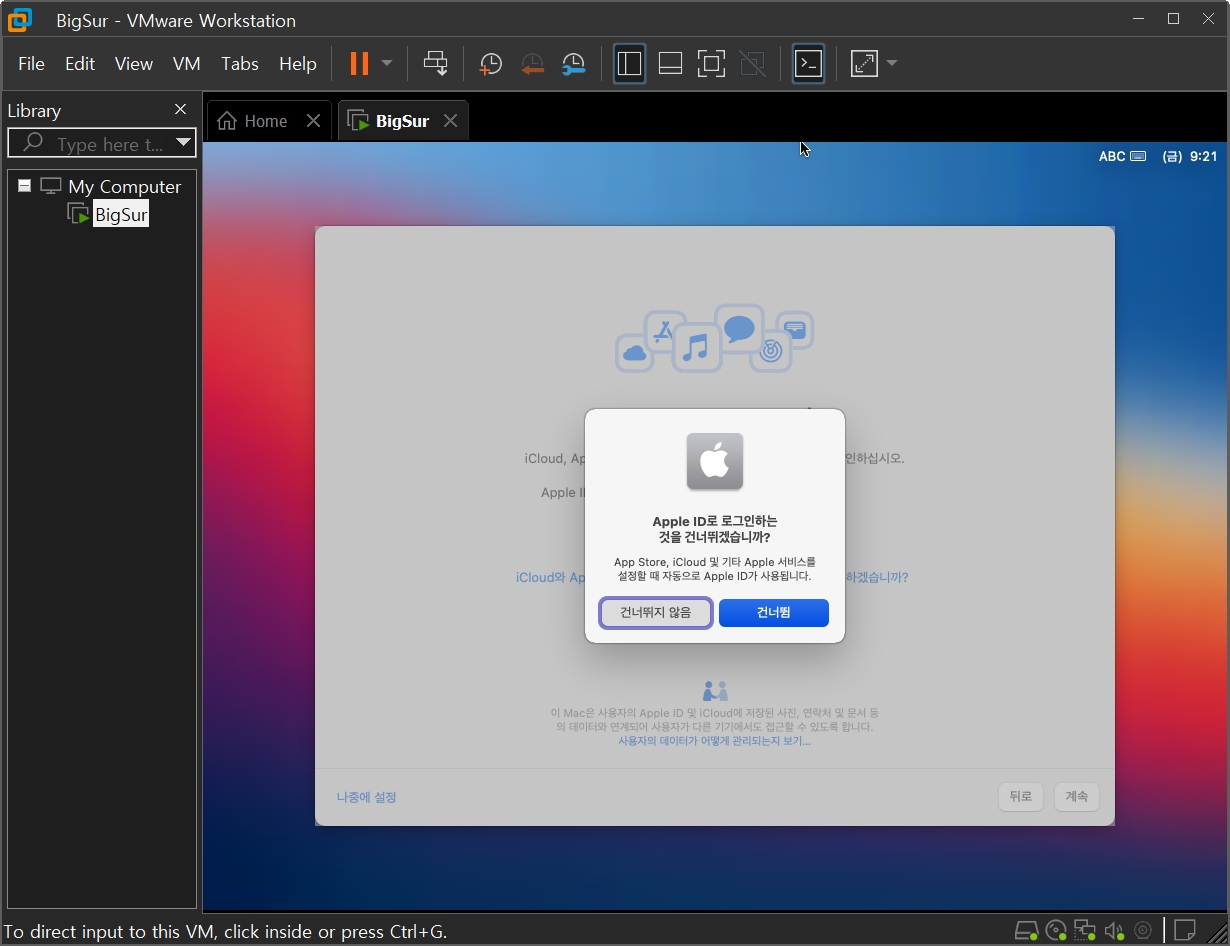Toggle the thumbnail bar view
The width and height of the screenshot is (1230, 946).
tap(670, 64)
